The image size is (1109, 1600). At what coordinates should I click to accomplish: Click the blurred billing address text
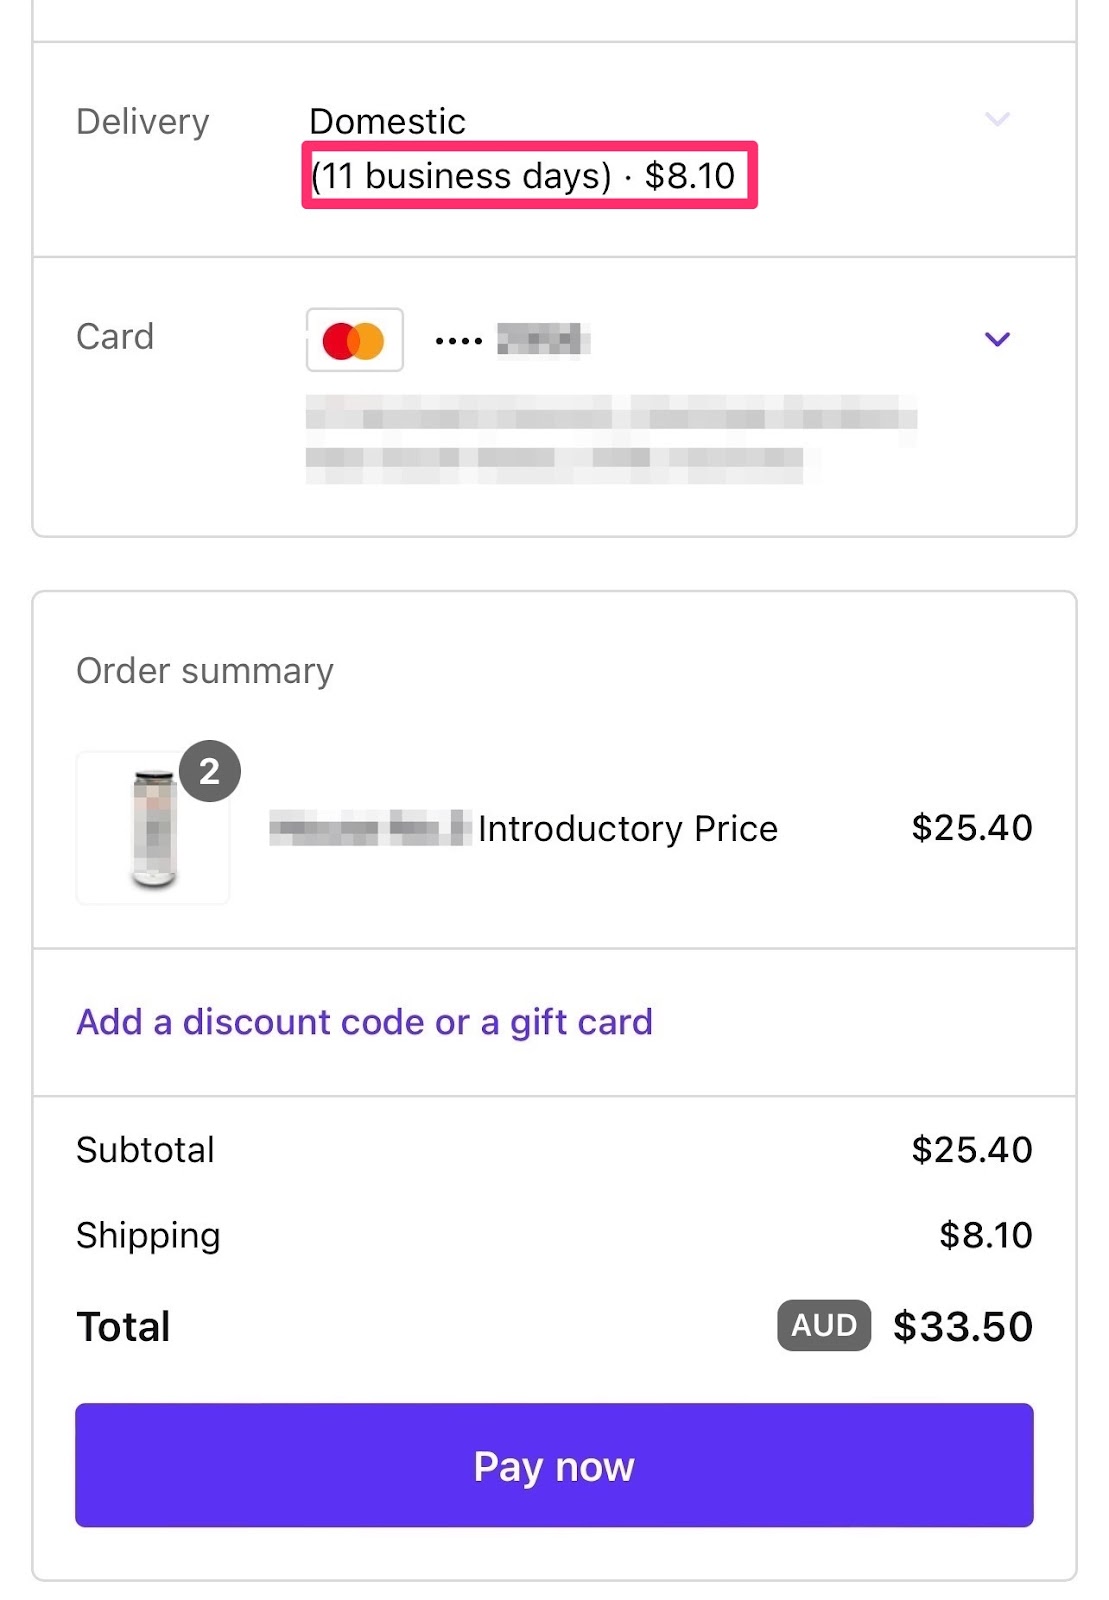tap(610, 438)
